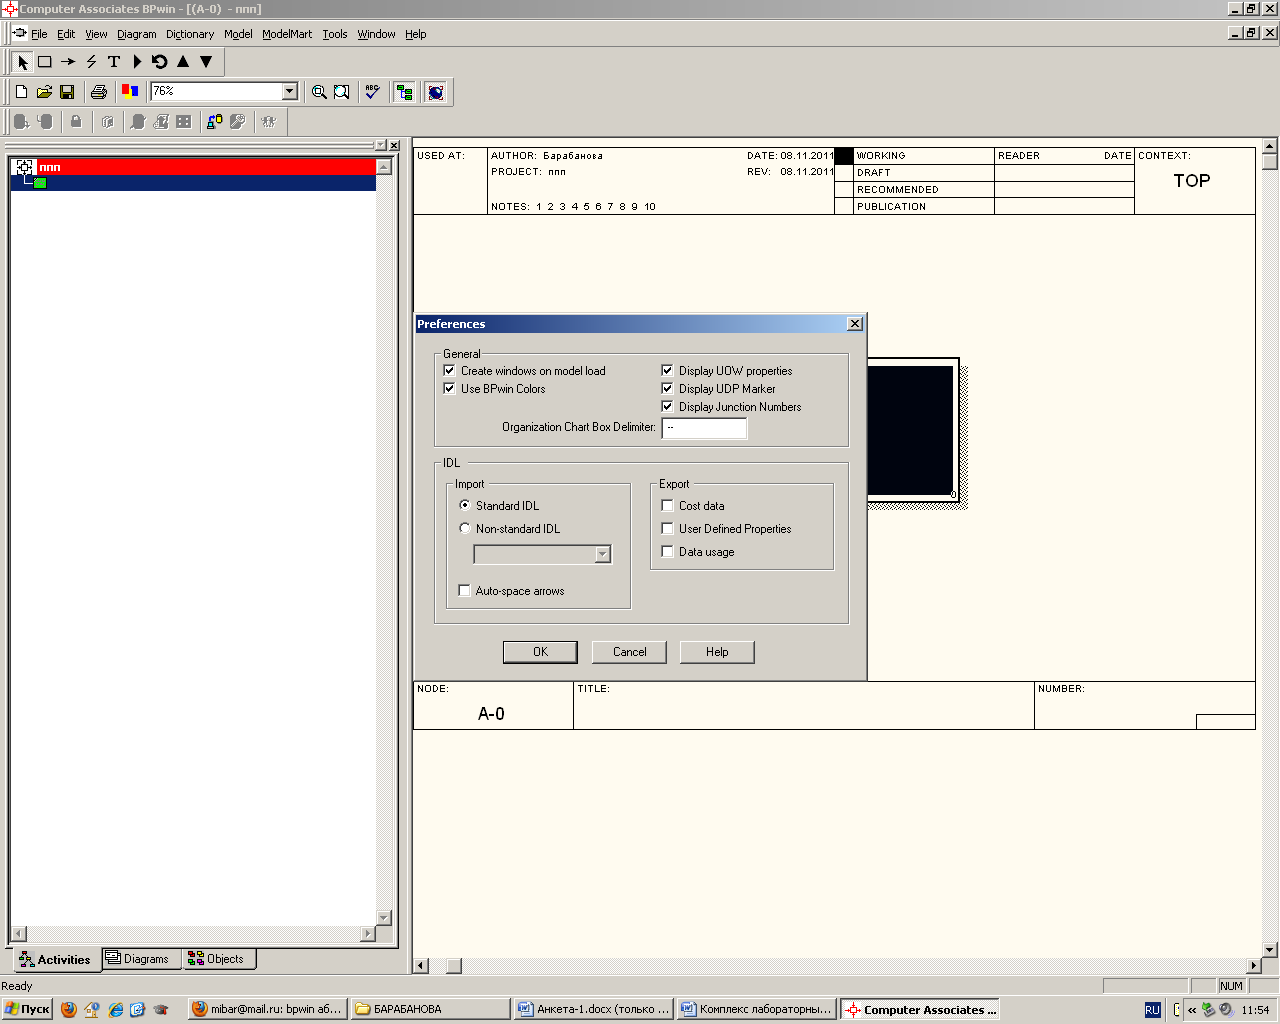Screen dimensions: 1280x1024
Task: Click the ModelMart globe icon
Action: 435,92
